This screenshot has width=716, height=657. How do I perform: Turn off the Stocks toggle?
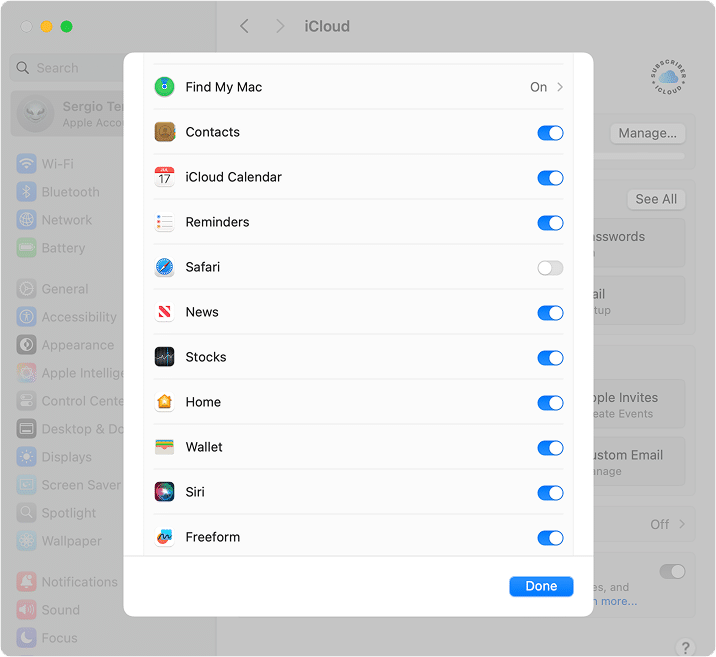(550, 358)
